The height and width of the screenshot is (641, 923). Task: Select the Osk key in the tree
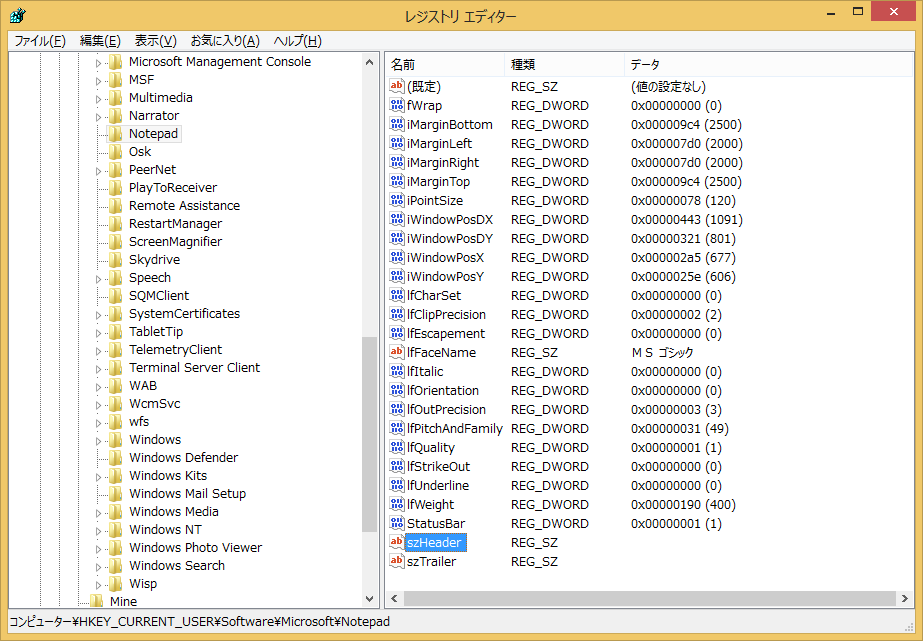(140, 151)
